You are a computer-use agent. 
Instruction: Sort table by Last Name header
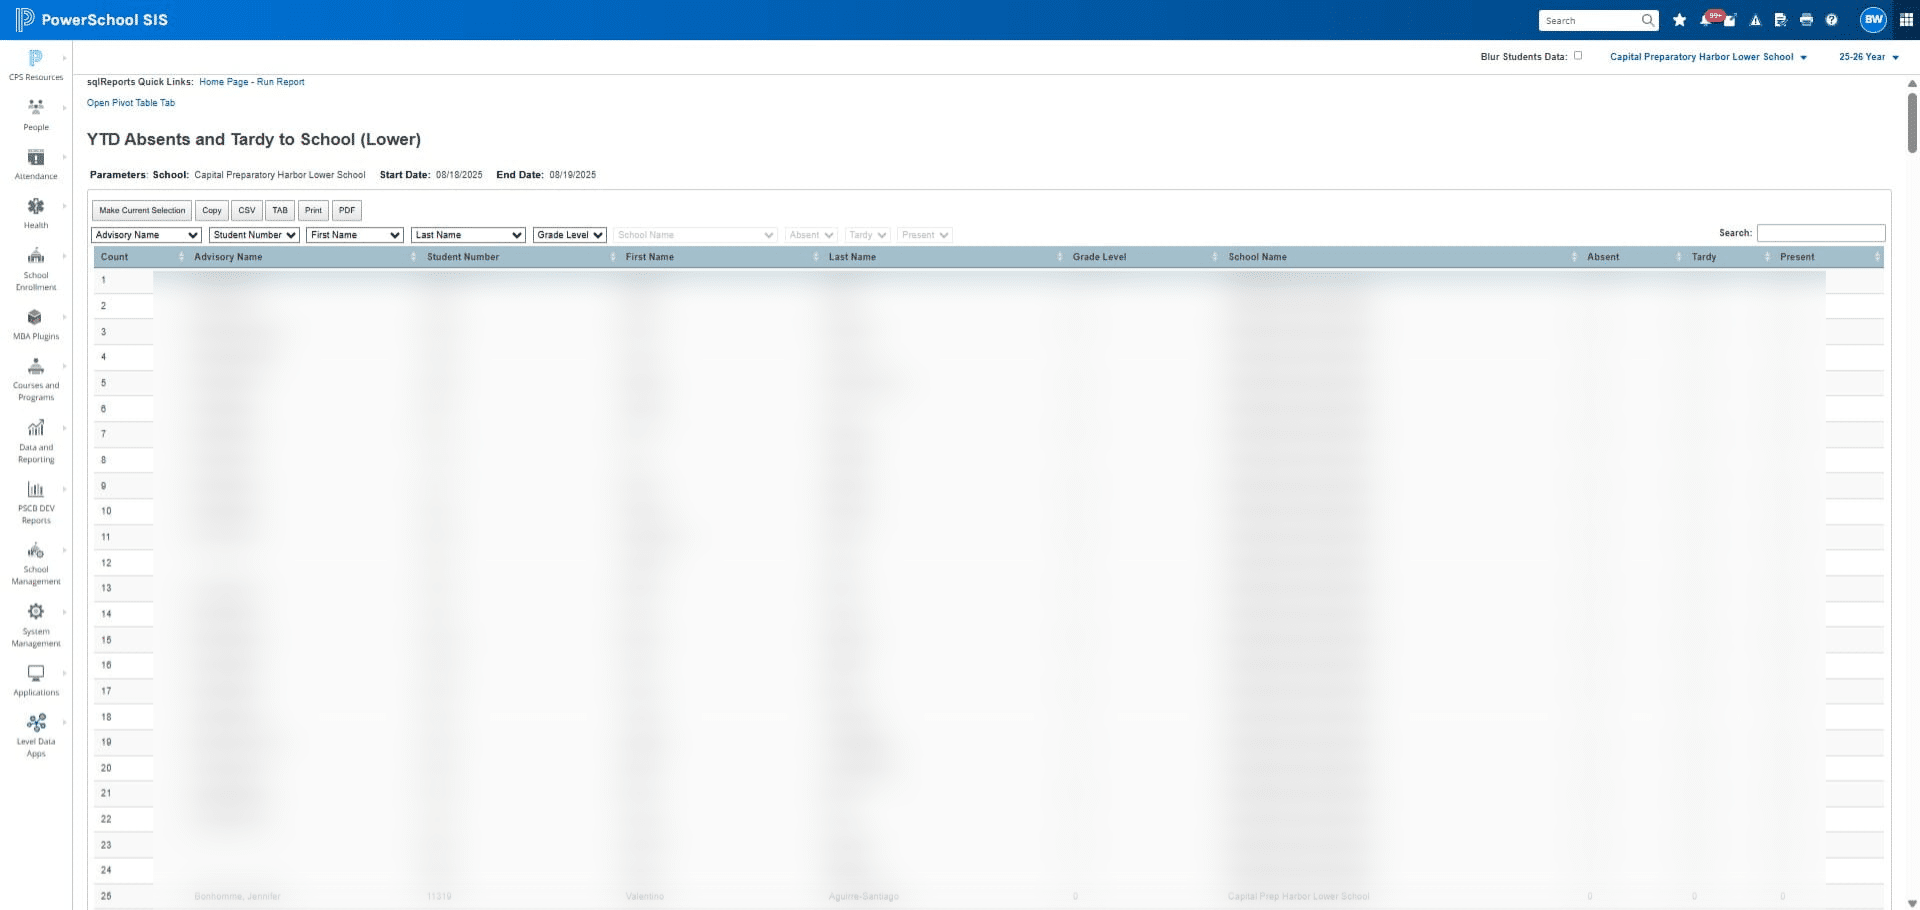click(x=945, y=257)
